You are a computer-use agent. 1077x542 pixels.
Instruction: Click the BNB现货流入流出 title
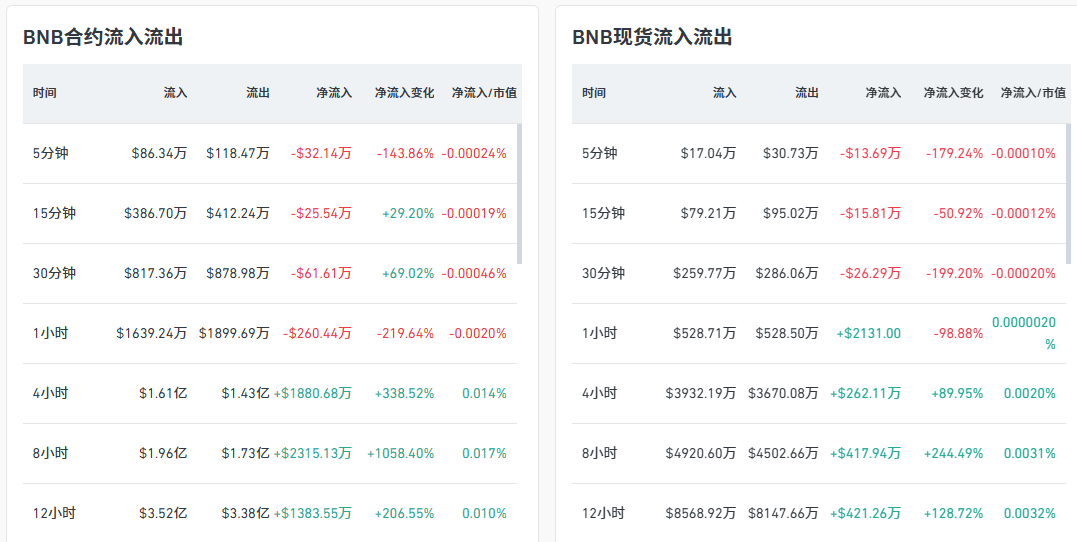pos(652,37)
